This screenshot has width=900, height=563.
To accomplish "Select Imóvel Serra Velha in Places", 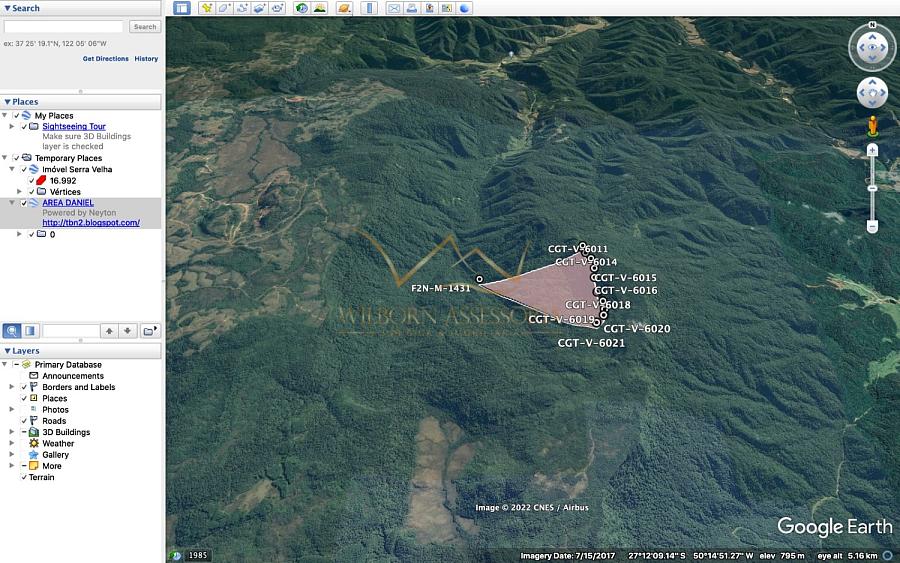I will pyautogui.click(x=77, y=170).
